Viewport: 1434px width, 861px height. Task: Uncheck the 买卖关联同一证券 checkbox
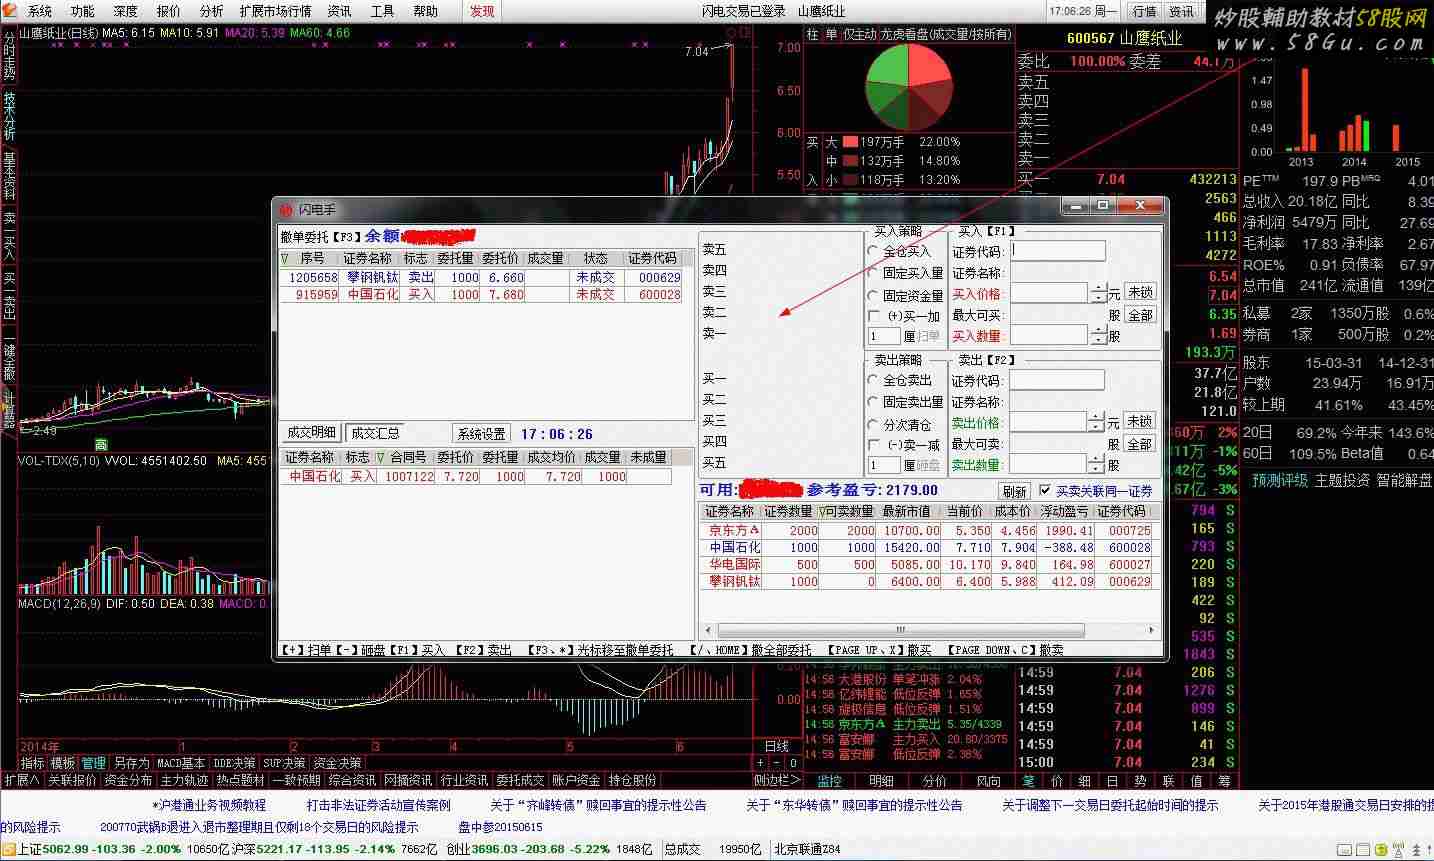coord(1046,491)
